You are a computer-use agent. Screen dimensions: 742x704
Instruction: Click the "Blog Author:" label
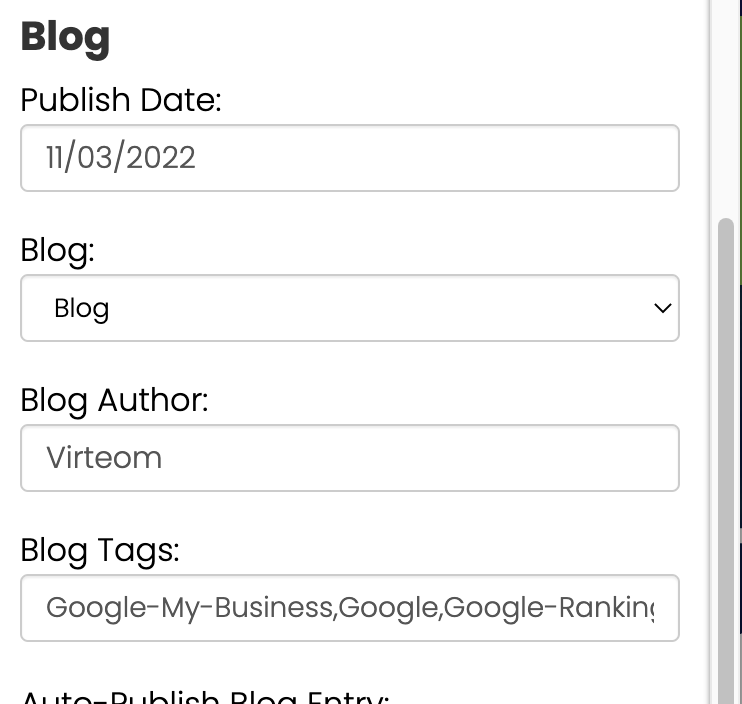[x=114, y=400]
